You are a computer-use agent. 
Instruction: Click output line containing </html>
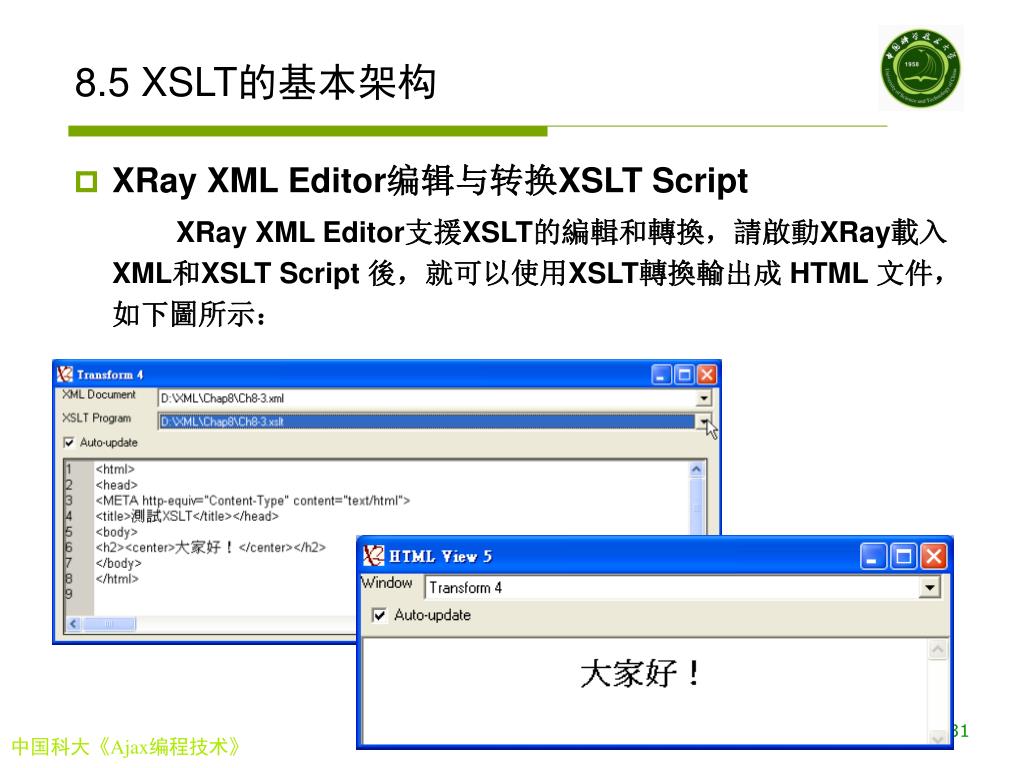coord(117,579)
